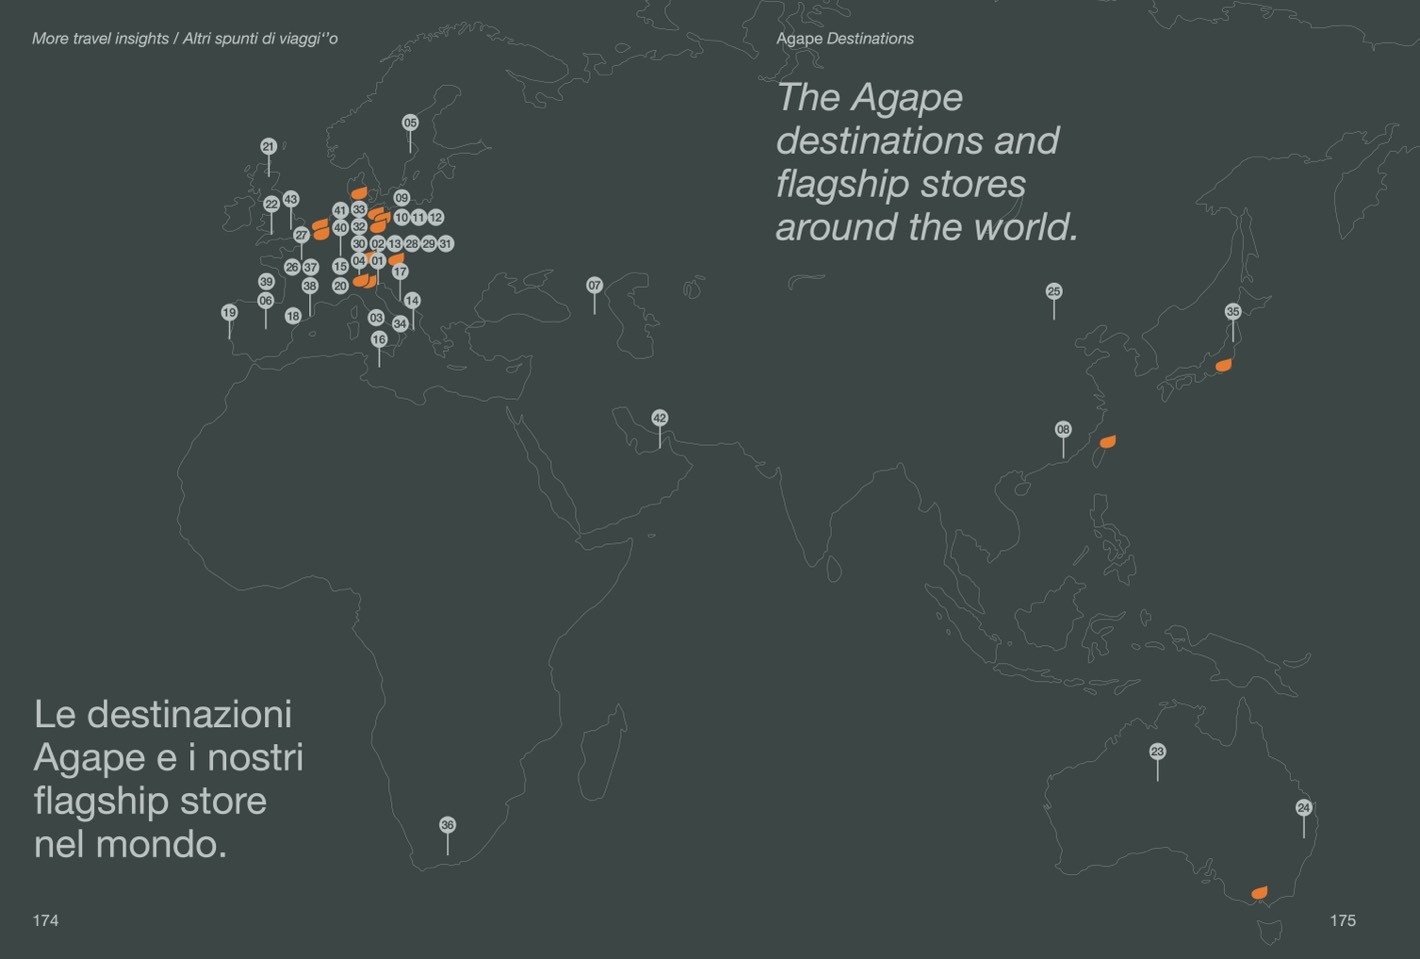1420x959 pixels.
Task: Click pin 19 on Portugal's coast
Action: (229, 313)
